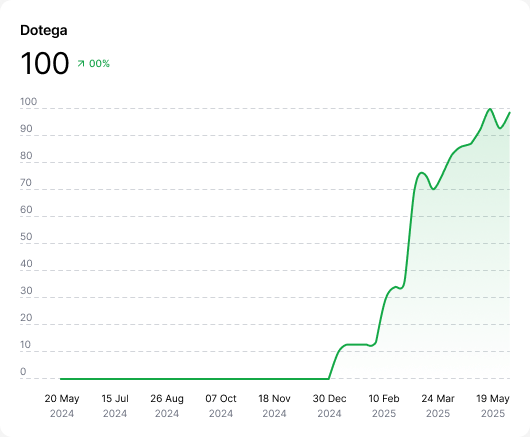Click the 18 Nov 2024 date label
This screenshot has height=437, width=530.
point(274,406)
